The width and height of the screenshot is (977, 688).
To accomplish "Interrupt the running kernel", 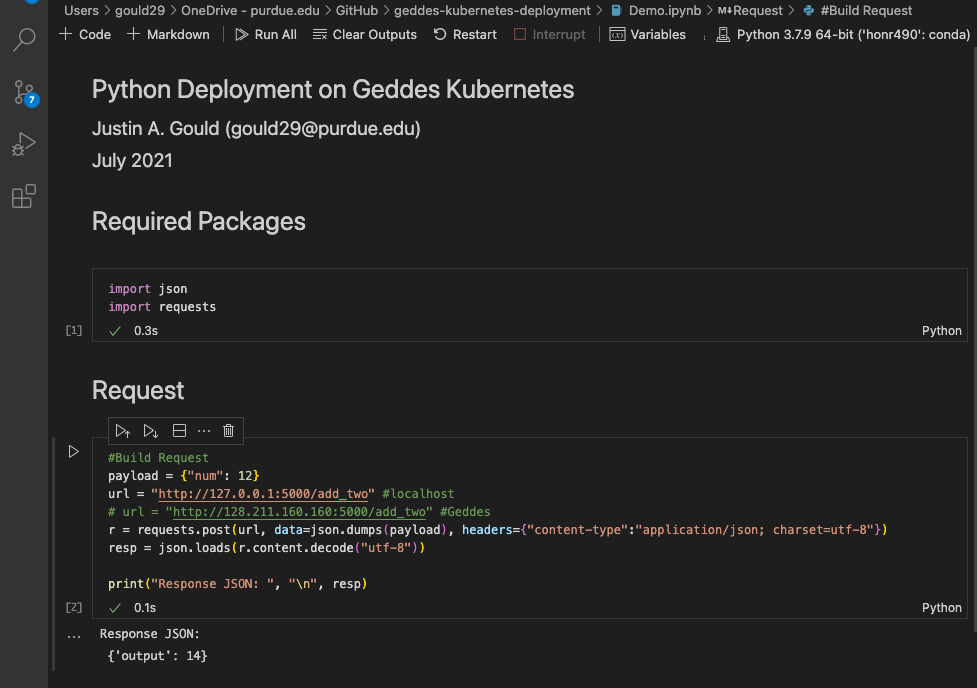I will click(x=549, y=34).
